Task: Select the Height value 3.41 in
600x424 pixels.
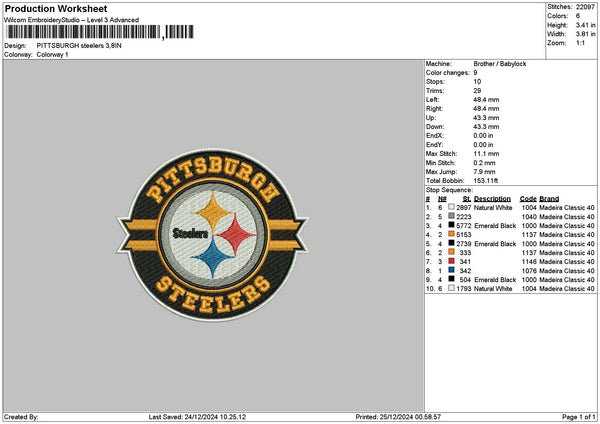Action: (x=585, y=25)
